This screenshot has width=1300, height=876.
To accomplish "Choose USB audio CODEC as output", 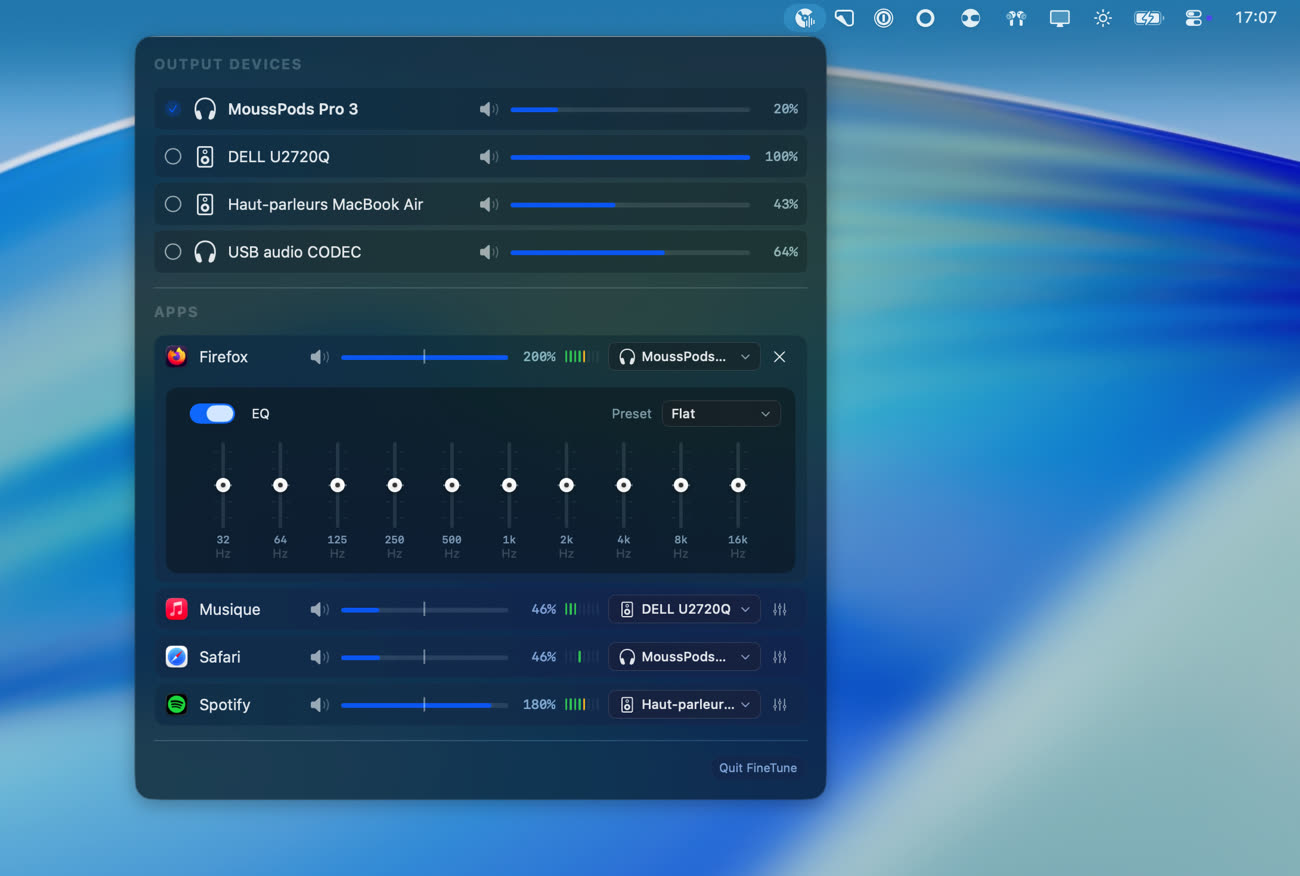I will [x=173, y=252].
